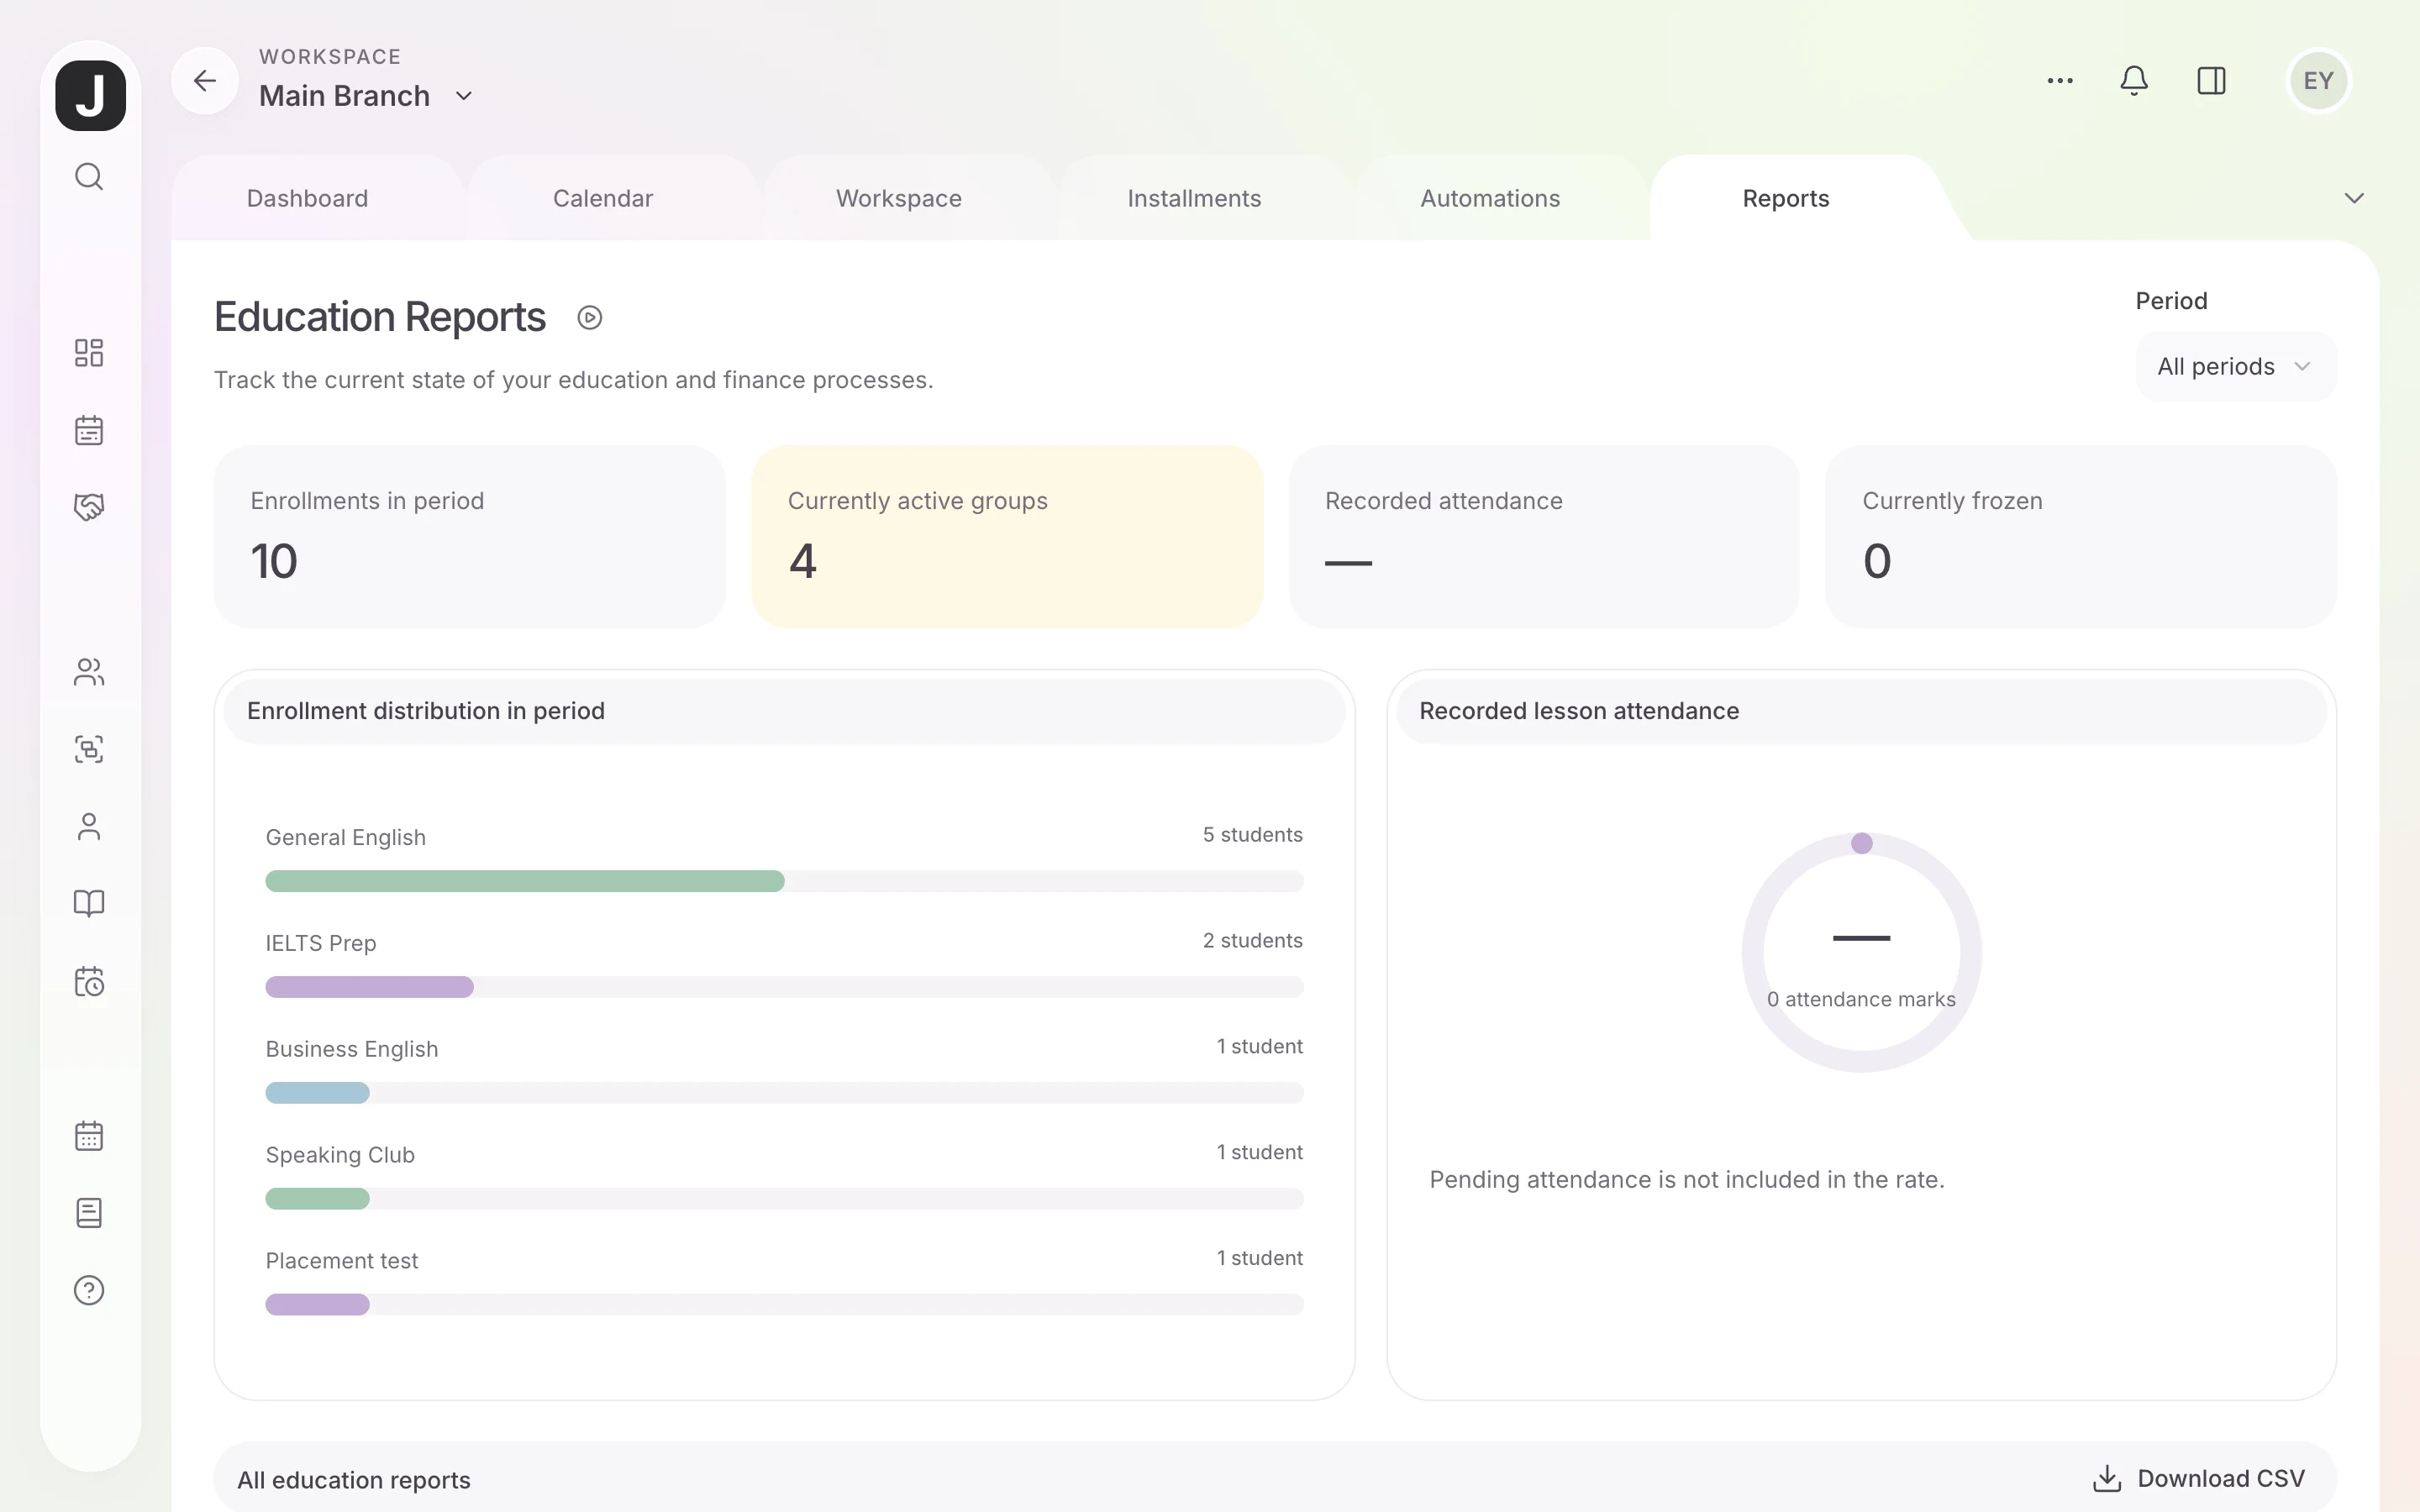Go back with the left arrow button
This screenshot has height=1512, width=2420.
pos(205,81)
